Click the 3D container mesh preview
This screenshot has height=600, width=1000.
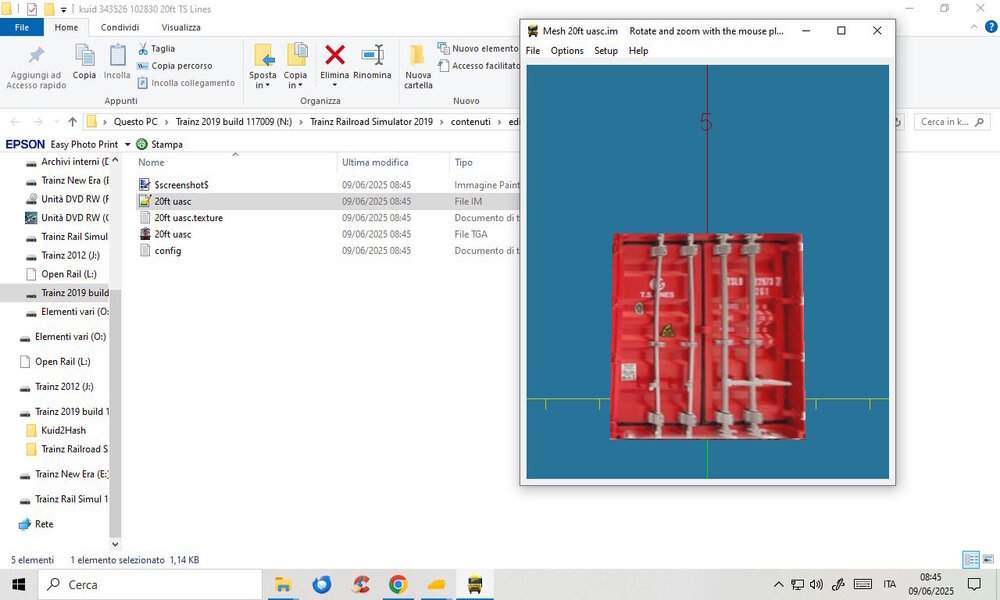pos(707,336)
